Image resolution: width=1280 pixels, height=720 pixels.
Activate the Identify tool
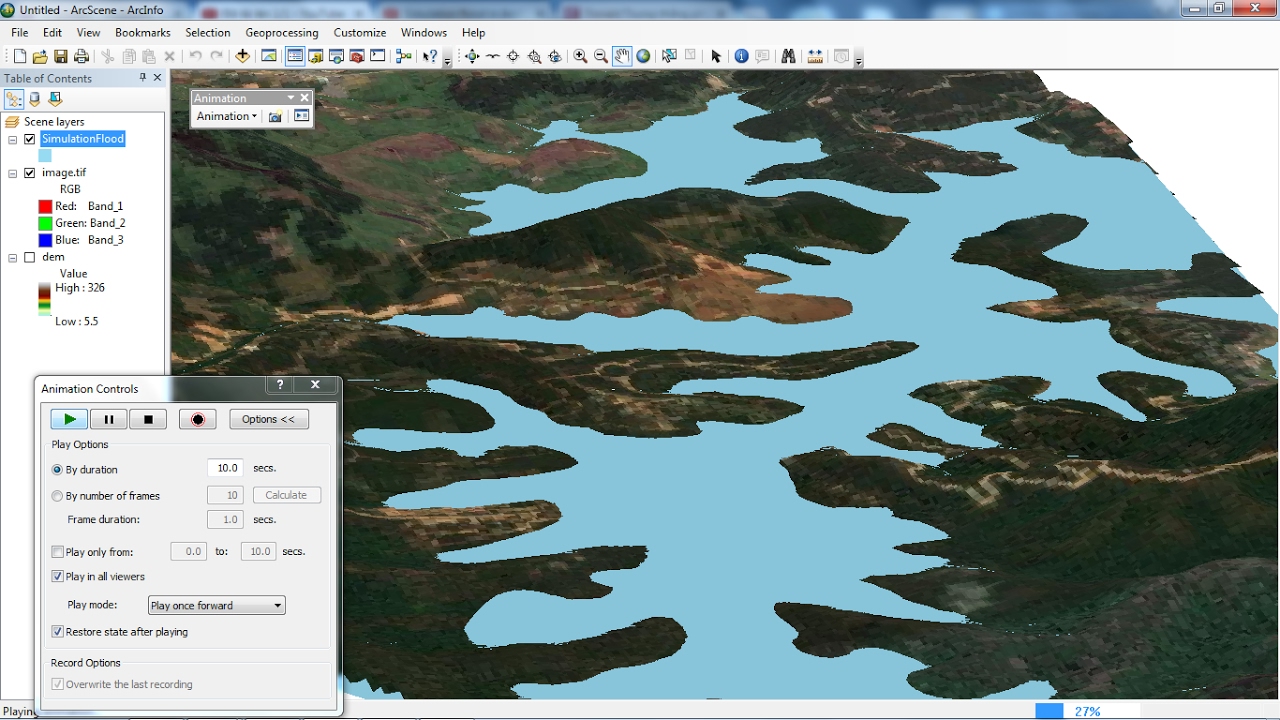coord(741,57)
